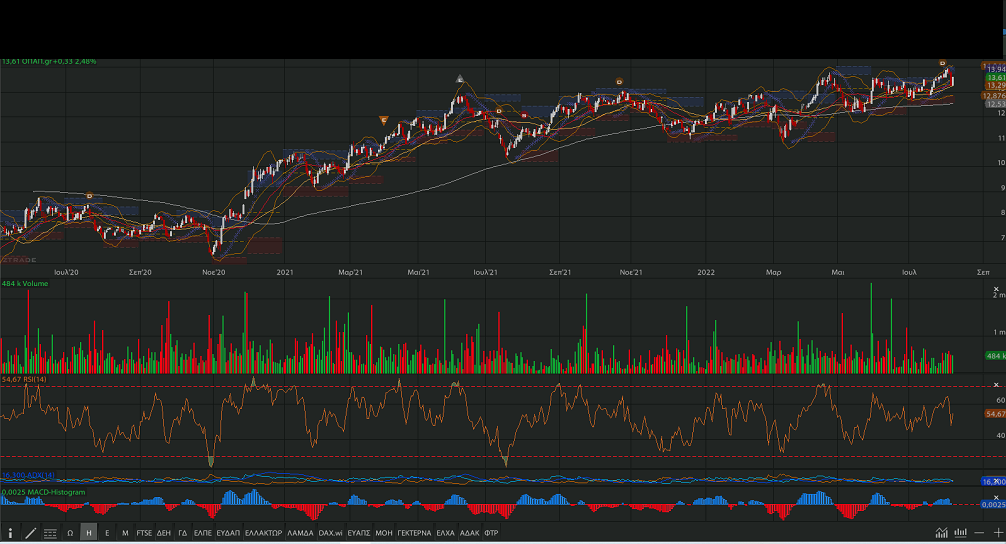
Task: Switch to E weekly timeframe
Action: [107, 532]
